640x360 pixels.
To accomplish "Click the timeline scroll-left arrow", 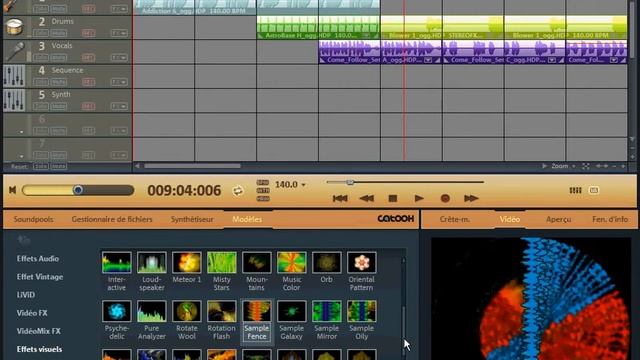I will coord(137,166).
